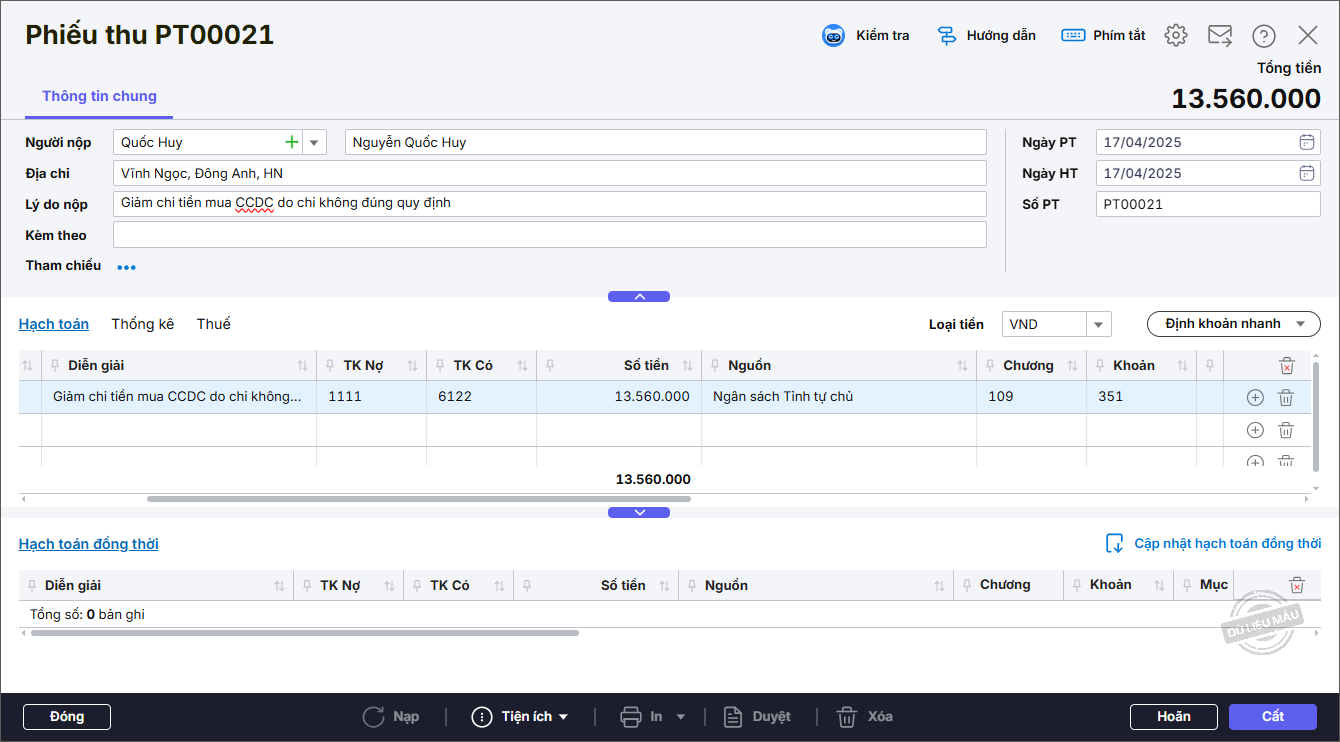Click the Hoãn button
Image resolution: width=1340 pixels, height=742 pixels.
pos(1173,717)
